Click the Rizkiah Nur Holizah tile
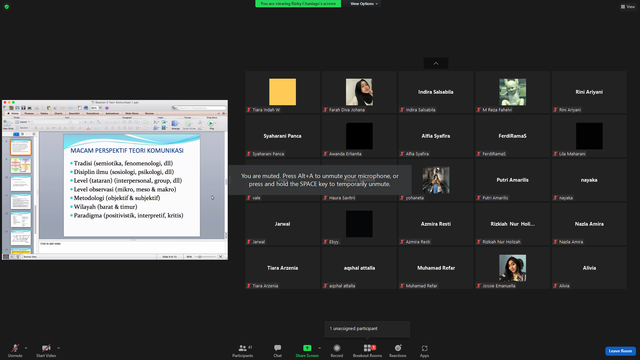Screen dimensions: 640x360 pyautogui.click(x=512, y=224)
